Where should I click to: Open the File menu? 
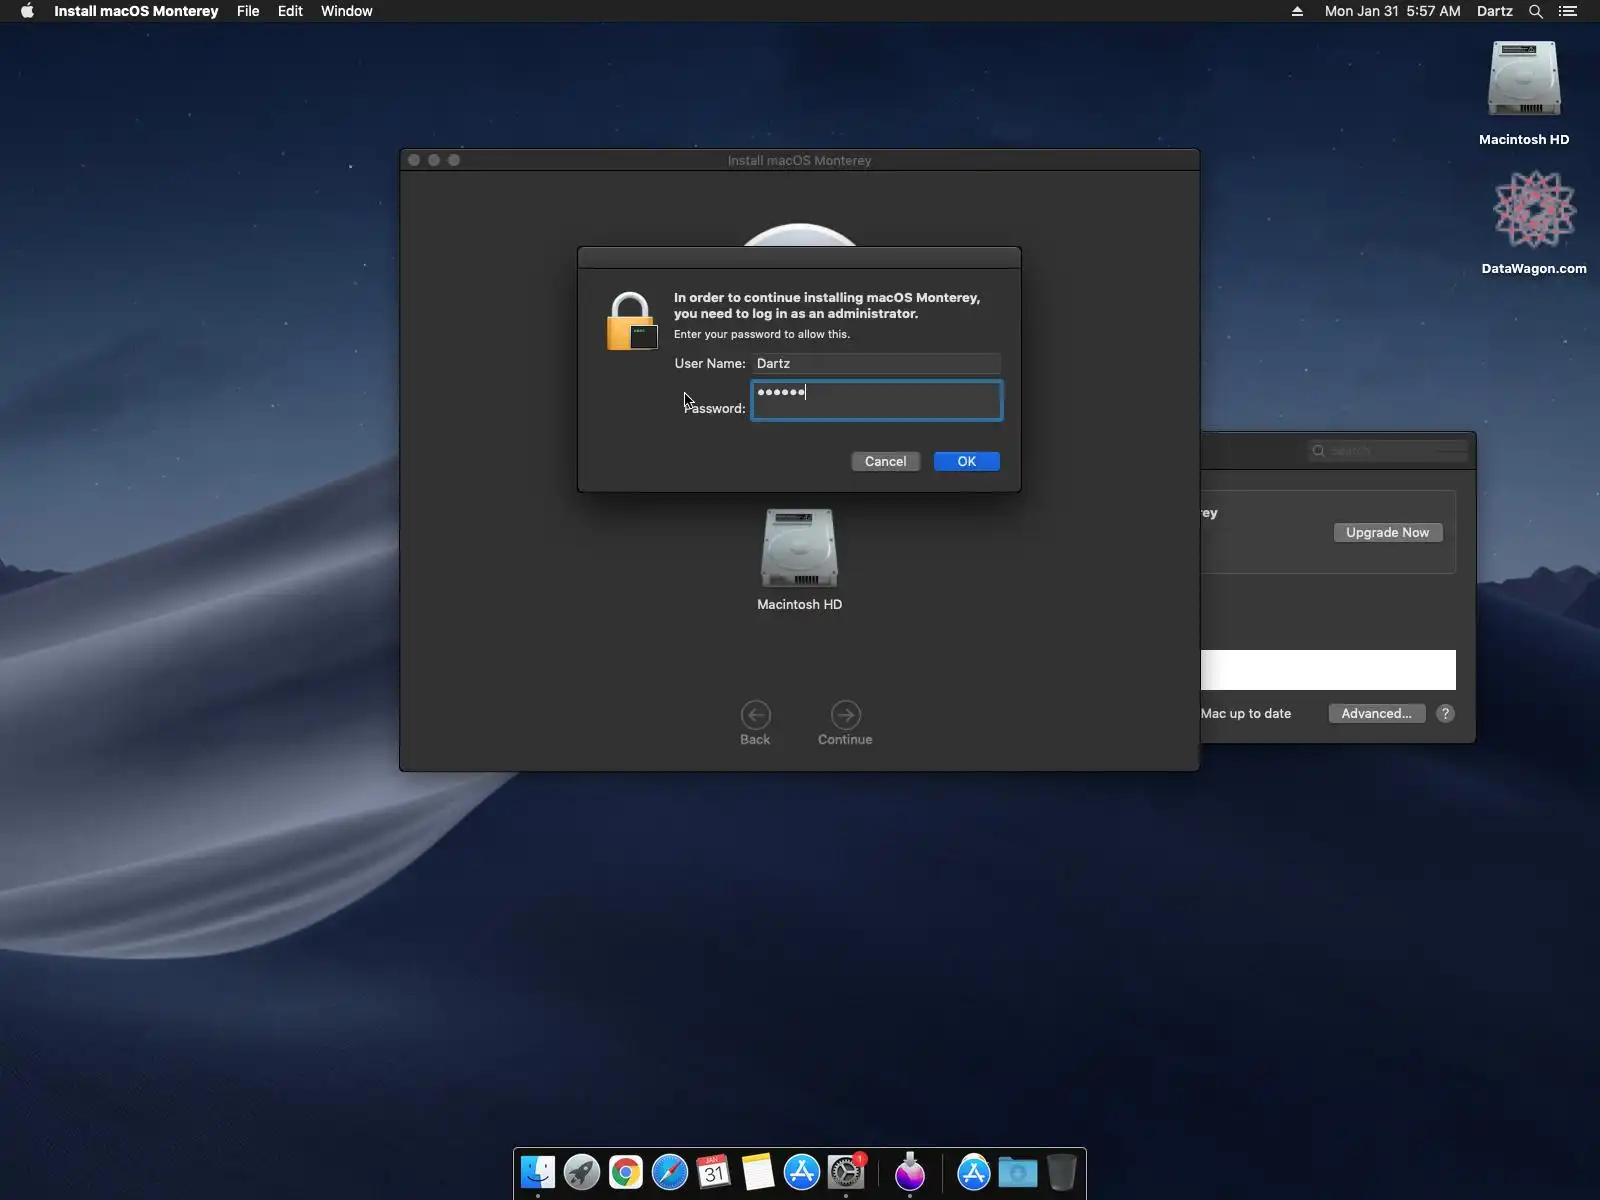pos(248,11)
